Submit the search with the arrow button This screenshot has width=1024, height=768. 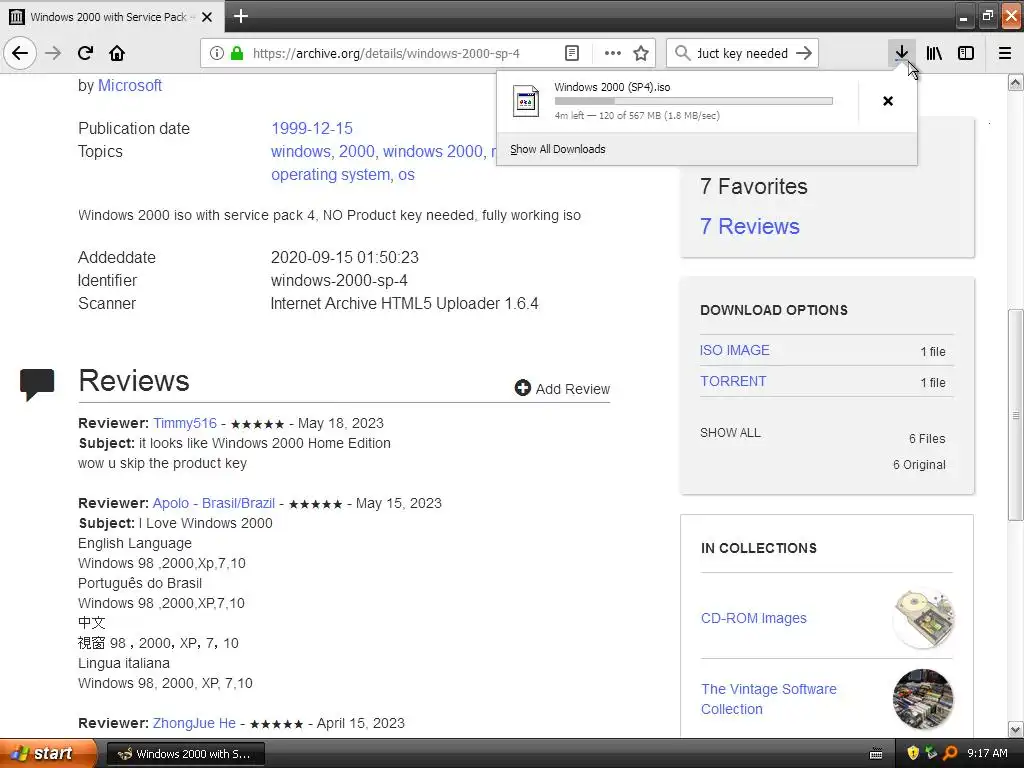click(x=805, y=53)
